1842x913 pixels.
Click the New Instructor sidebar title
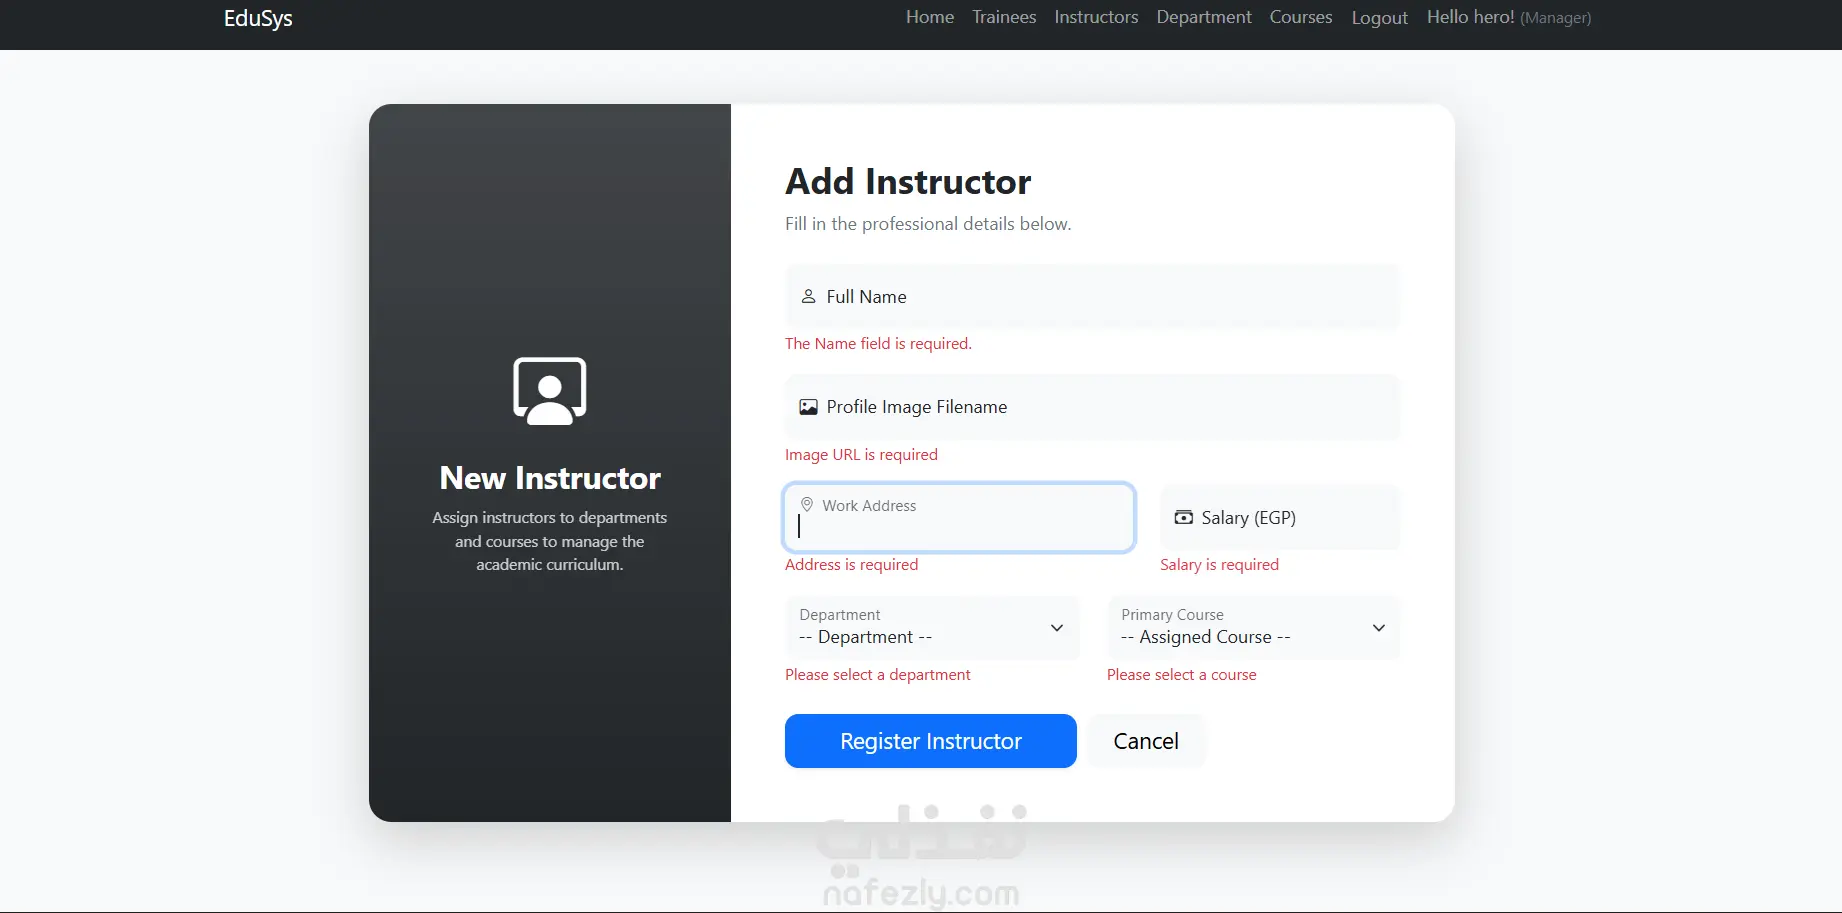[x=550, y=478]
